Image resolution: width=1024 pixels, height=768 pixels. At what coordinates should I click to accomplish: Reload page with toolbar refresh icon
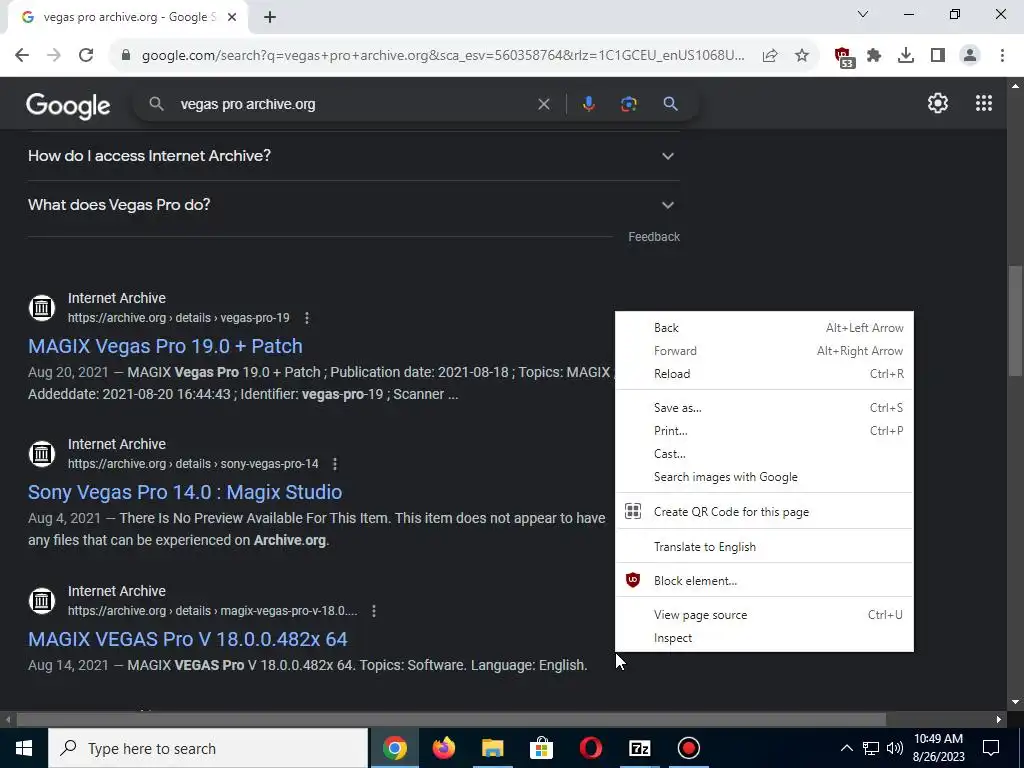click(86, 56)
